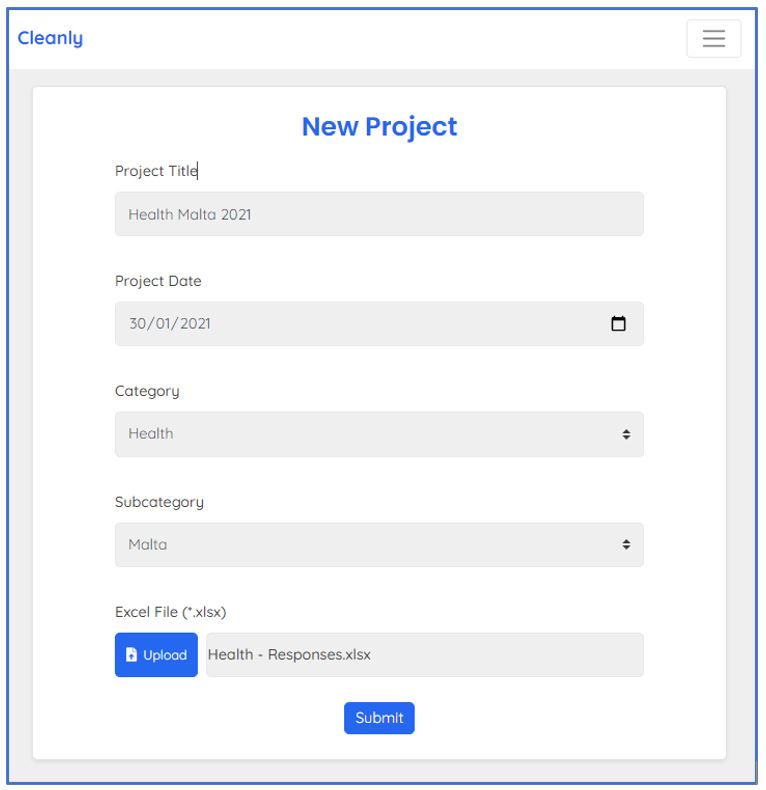Focus the Project Title input field
The image size is (766, 790).
coord(379,214)
